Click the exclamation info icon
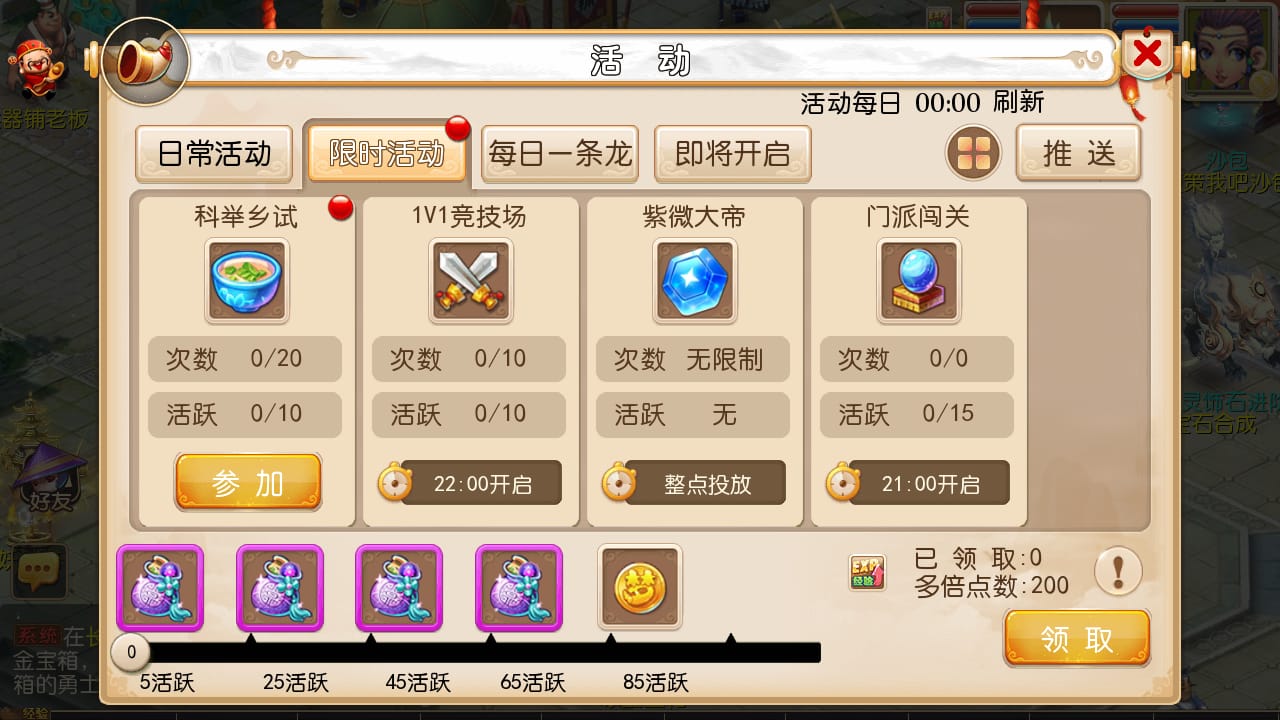1280x720 pixels. (1118, 572)
